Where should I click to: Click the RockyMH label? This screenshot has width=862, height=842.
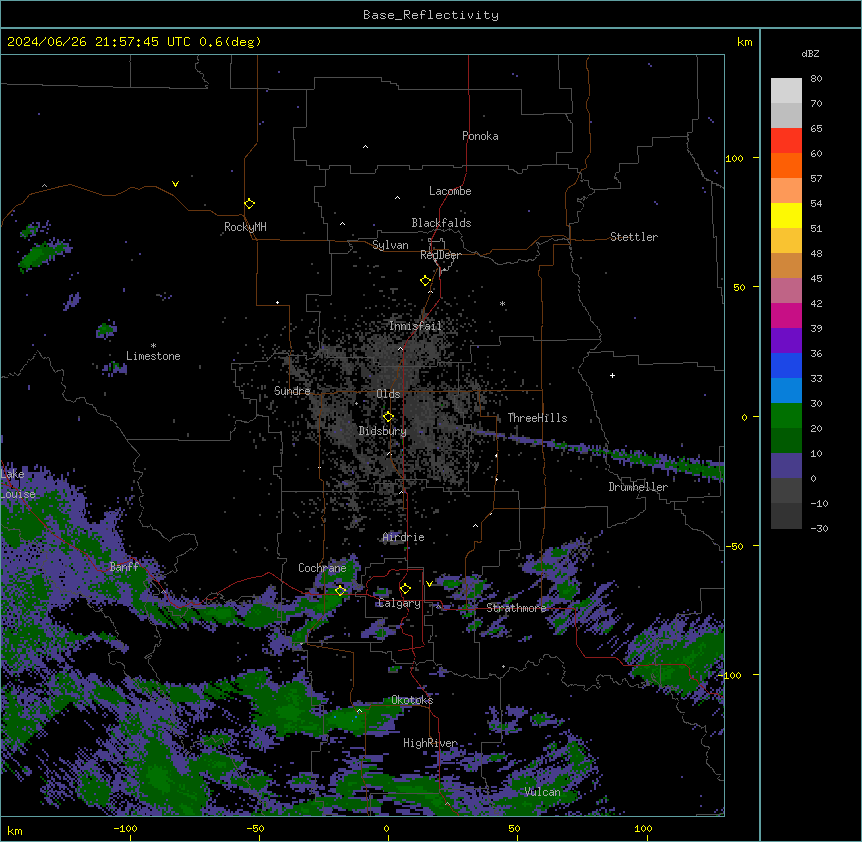point(245,227)
